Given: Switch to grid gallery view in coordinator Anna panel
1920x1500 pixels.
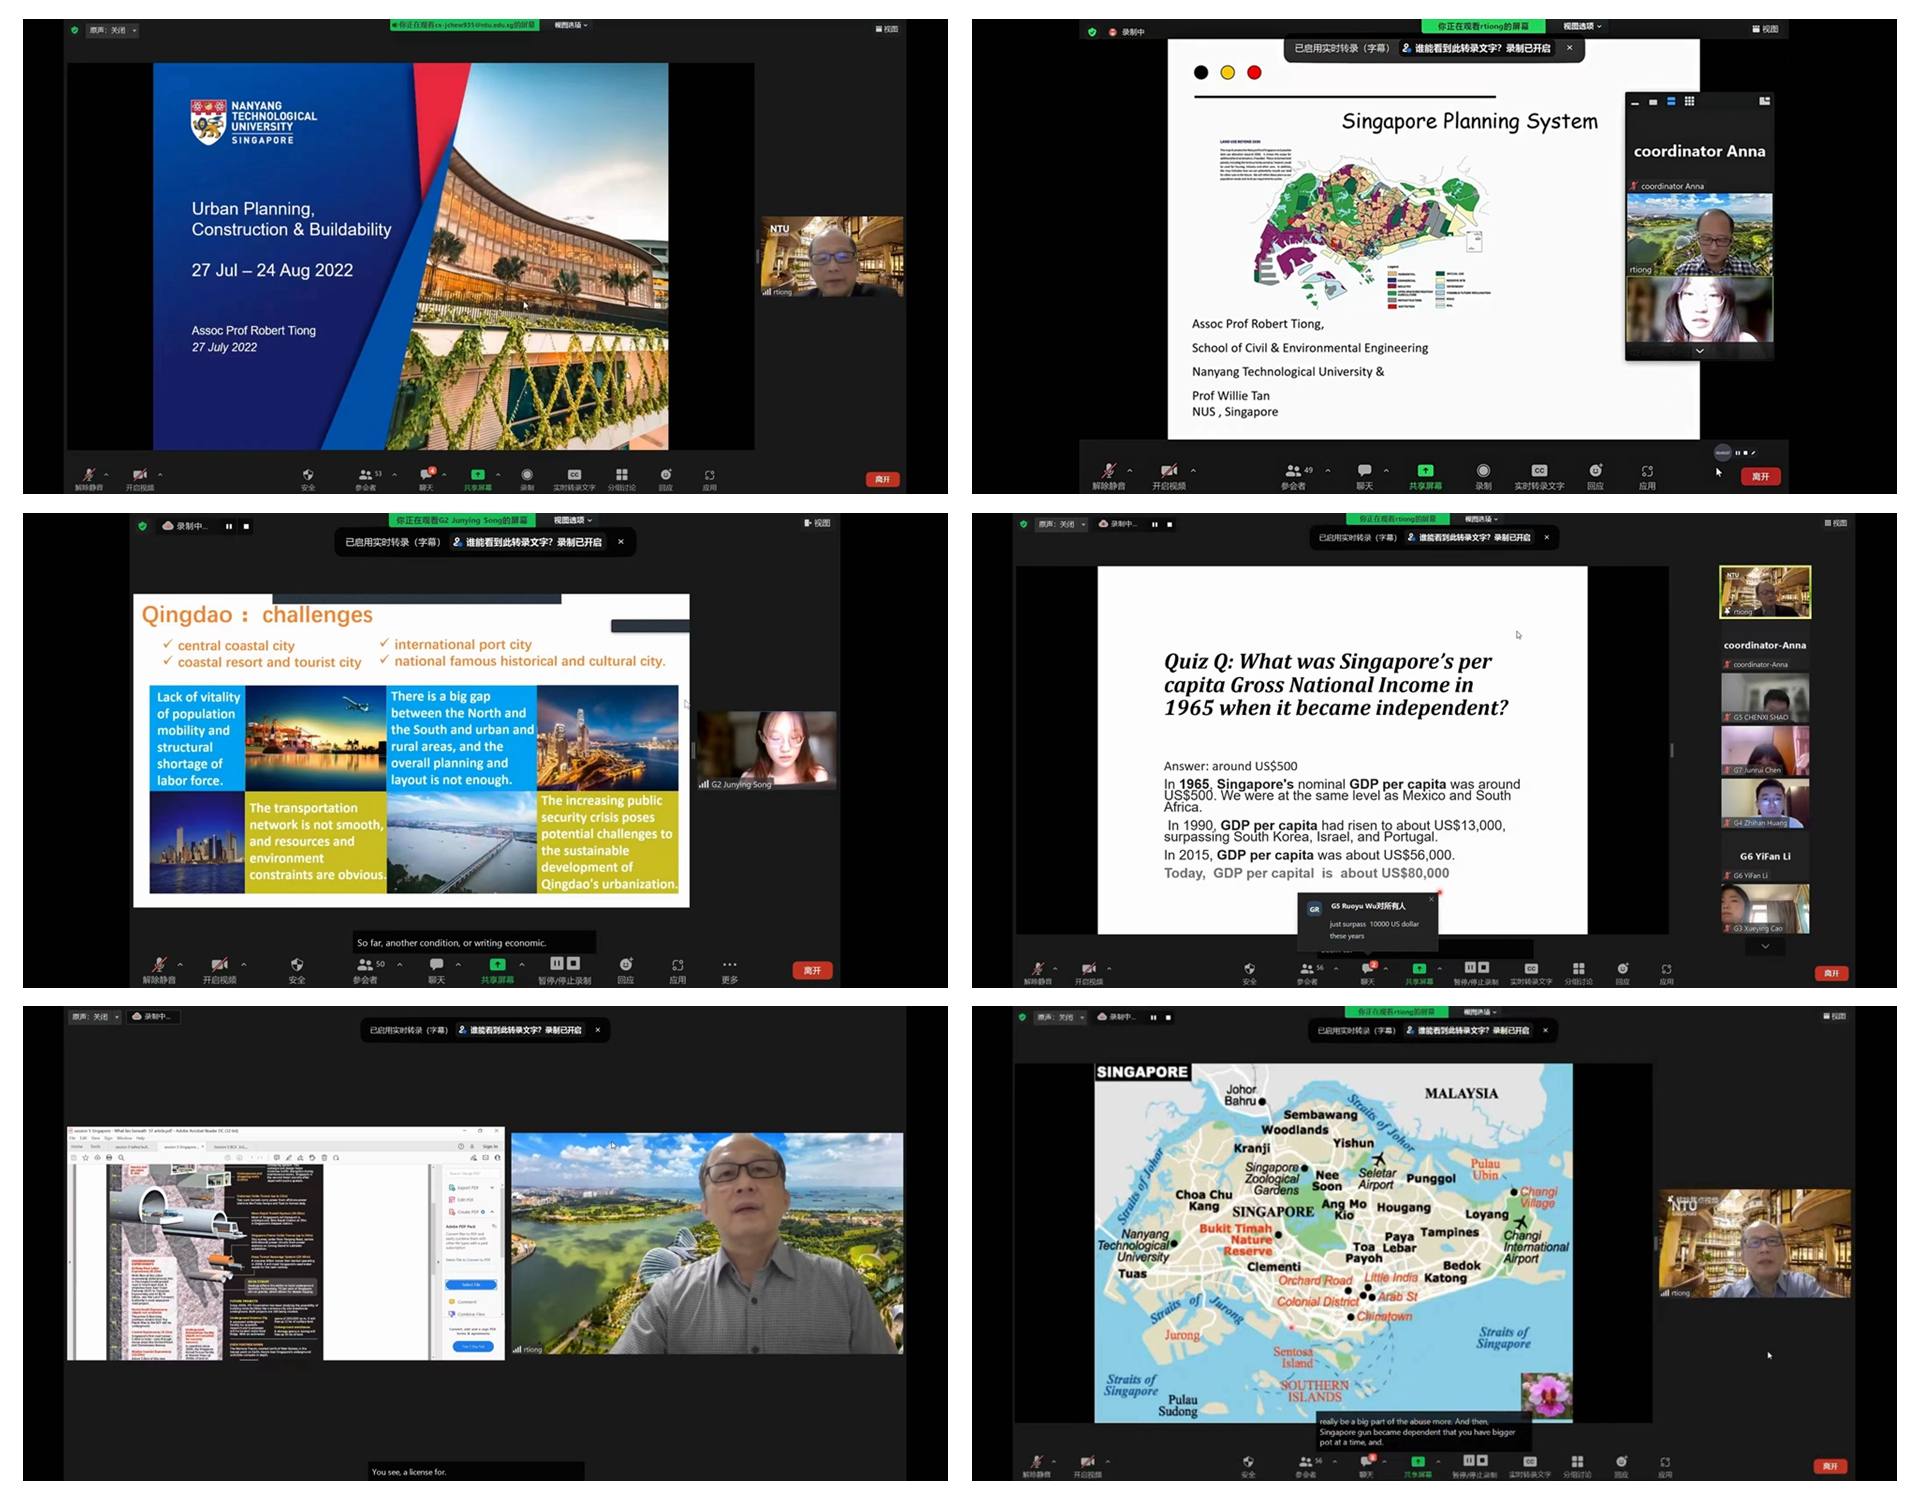Looking at the screenshot, I should [x=1690, y=101].
